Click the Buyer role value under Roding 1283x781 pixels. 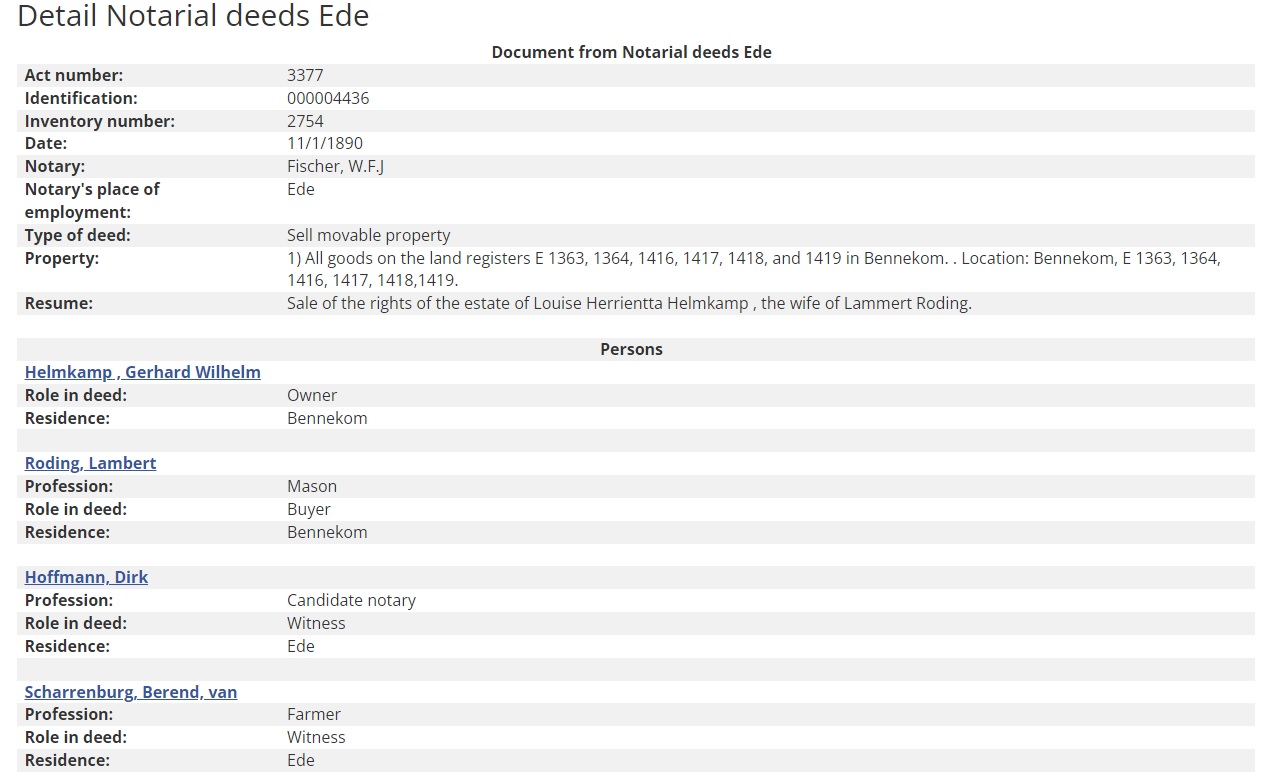(308, 509)
